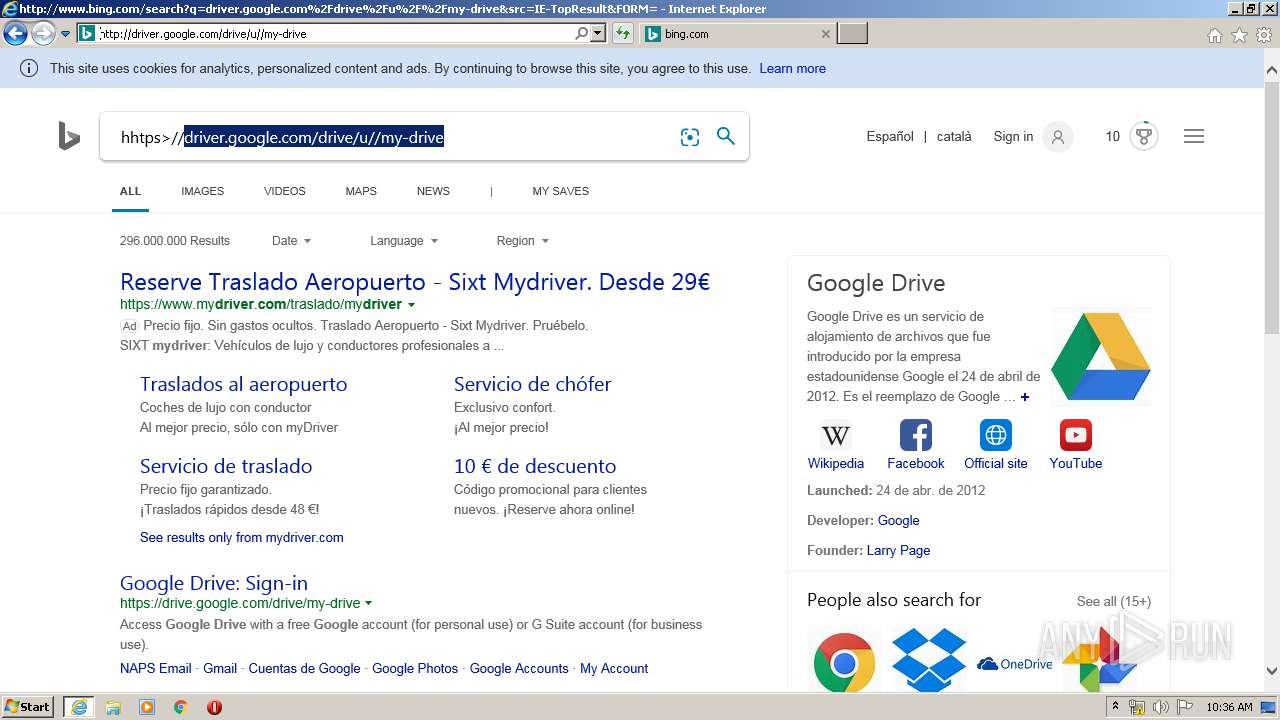Viewport: 1280px width, 720px height.
Task: Open visual search camera icon
Action: click(690, 137)
